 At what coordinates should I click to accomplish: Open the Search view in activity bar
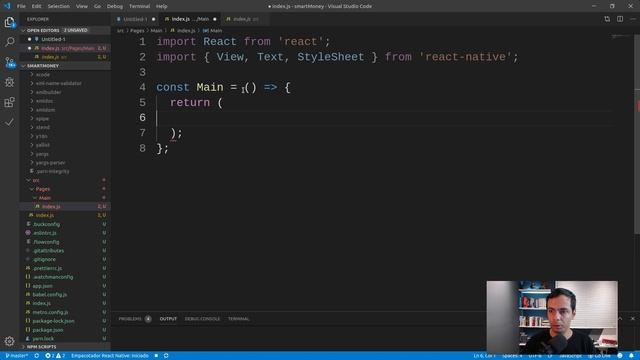(9, 42)
